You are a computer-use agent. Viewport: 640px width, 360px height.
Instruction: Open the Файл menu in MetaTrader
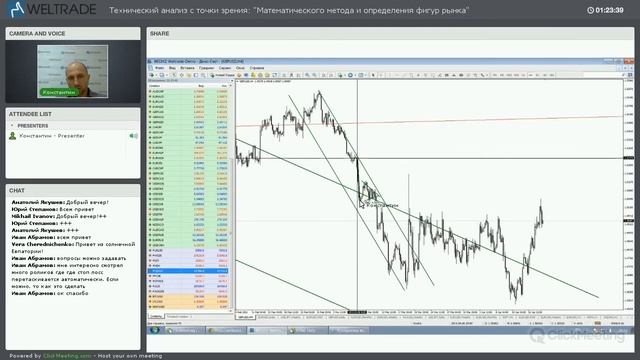[160, 68]
